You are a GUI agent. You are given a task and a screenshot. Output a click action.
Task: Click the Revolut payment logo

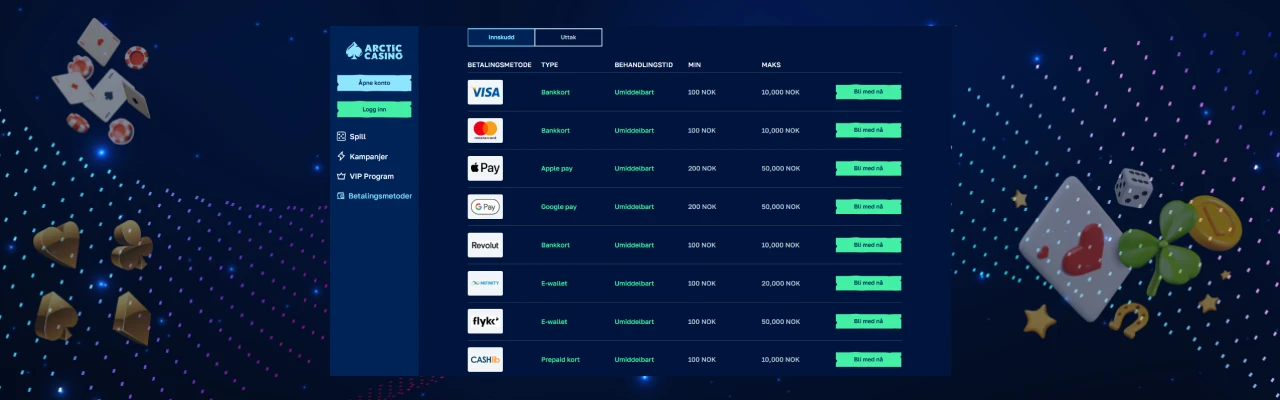tap(485, 245)
